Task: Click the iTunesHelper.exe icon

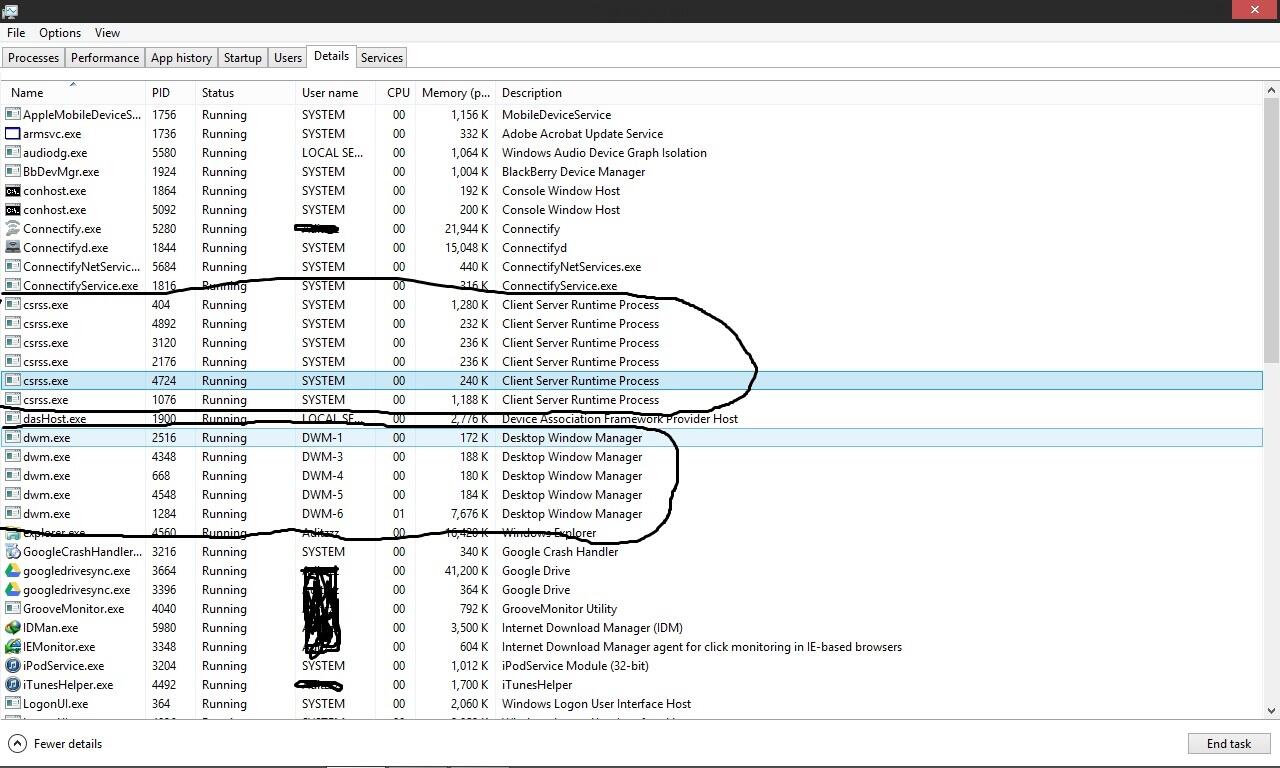Action: click(12, 685)
